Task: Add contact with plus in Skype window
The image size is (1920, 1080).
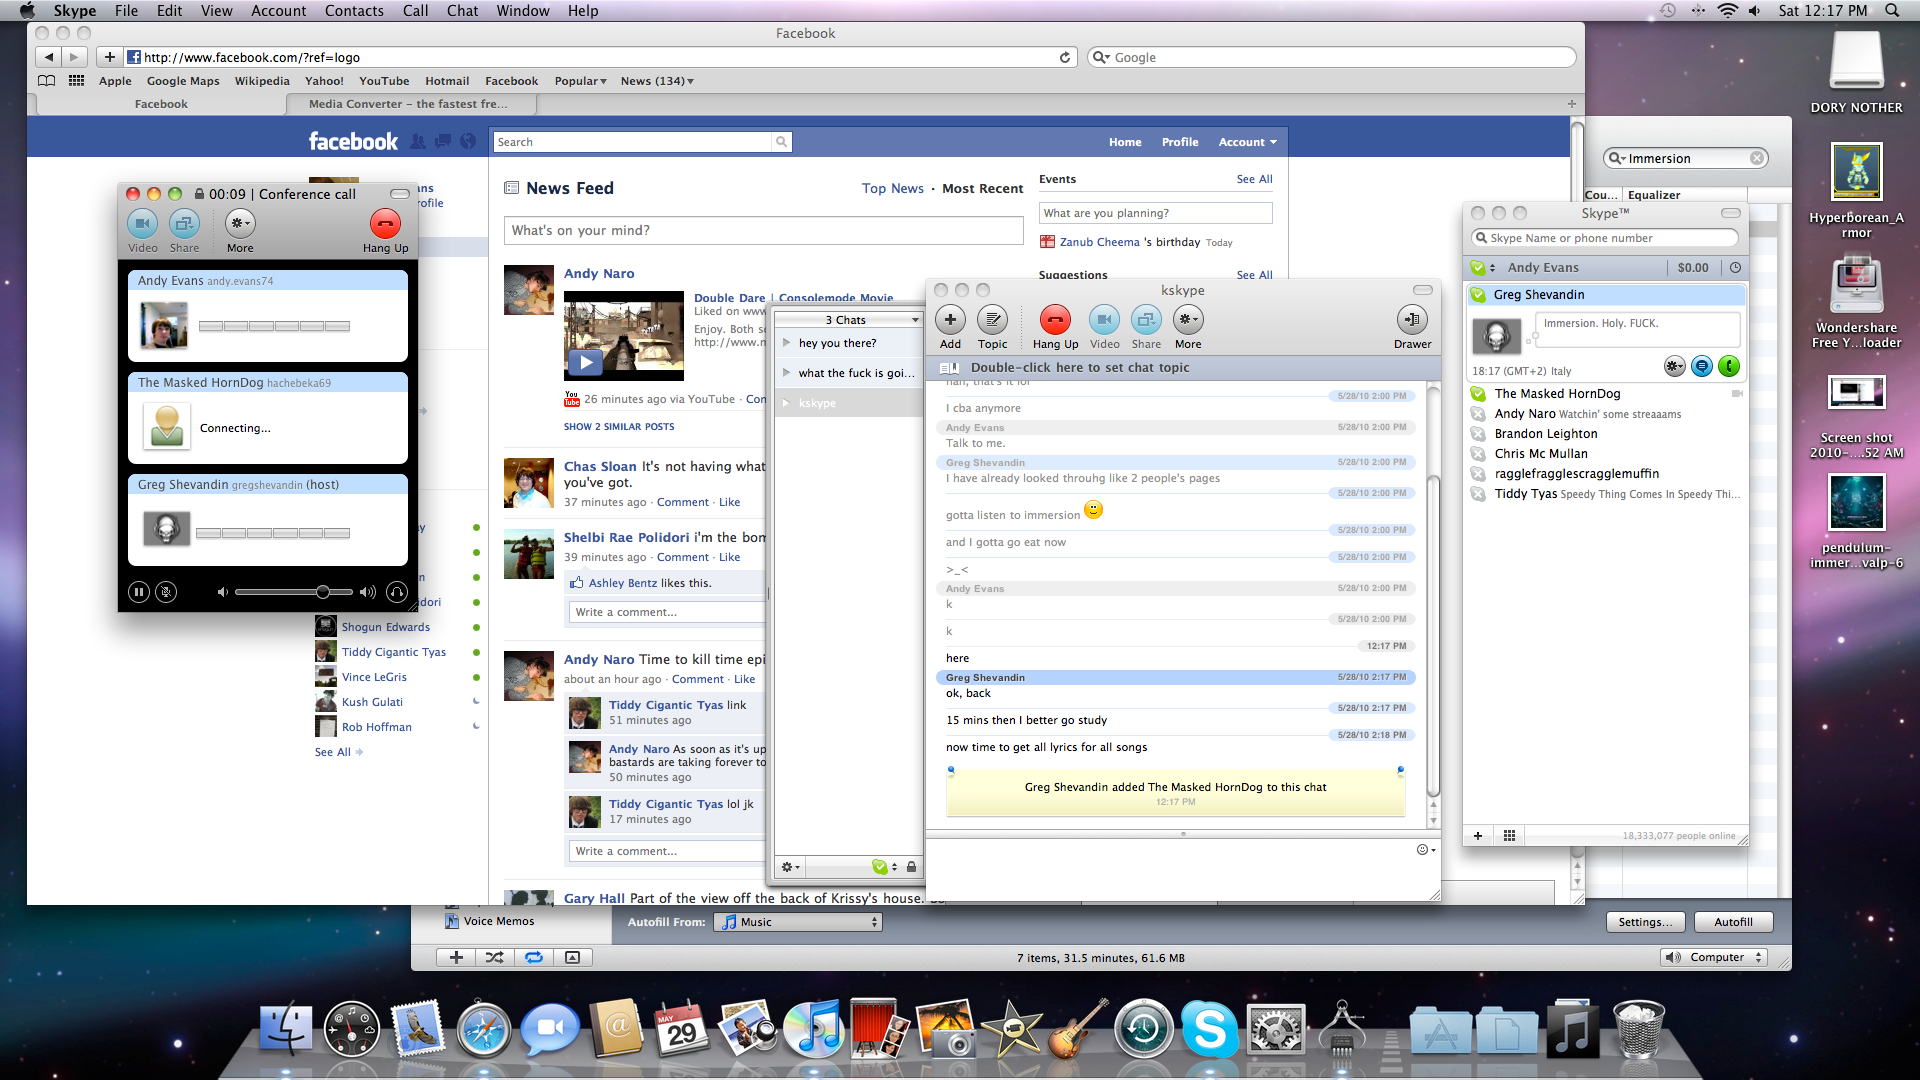Action: (1478, 836)
